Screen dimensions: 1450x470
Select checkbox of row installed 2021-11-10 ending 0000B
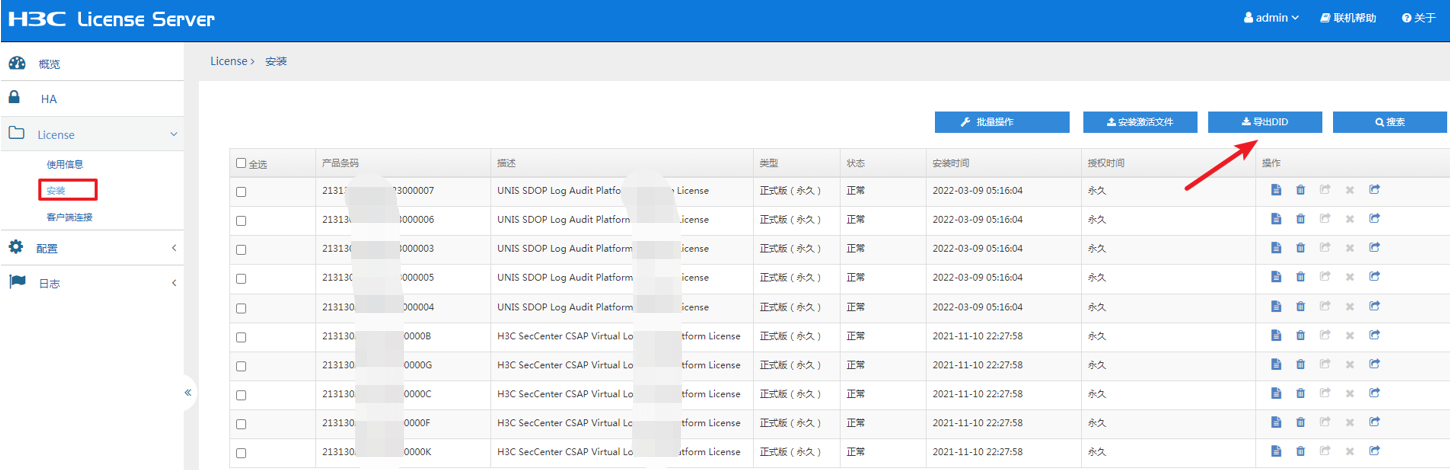[x=241, y=337]
